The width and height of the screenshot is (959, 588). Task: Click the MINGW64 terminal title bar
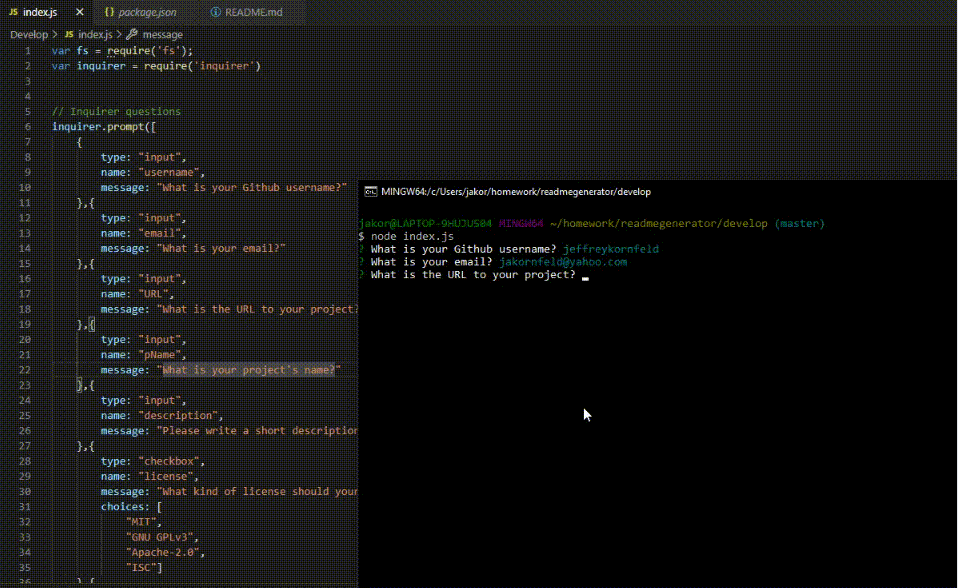tap(516, 191)
